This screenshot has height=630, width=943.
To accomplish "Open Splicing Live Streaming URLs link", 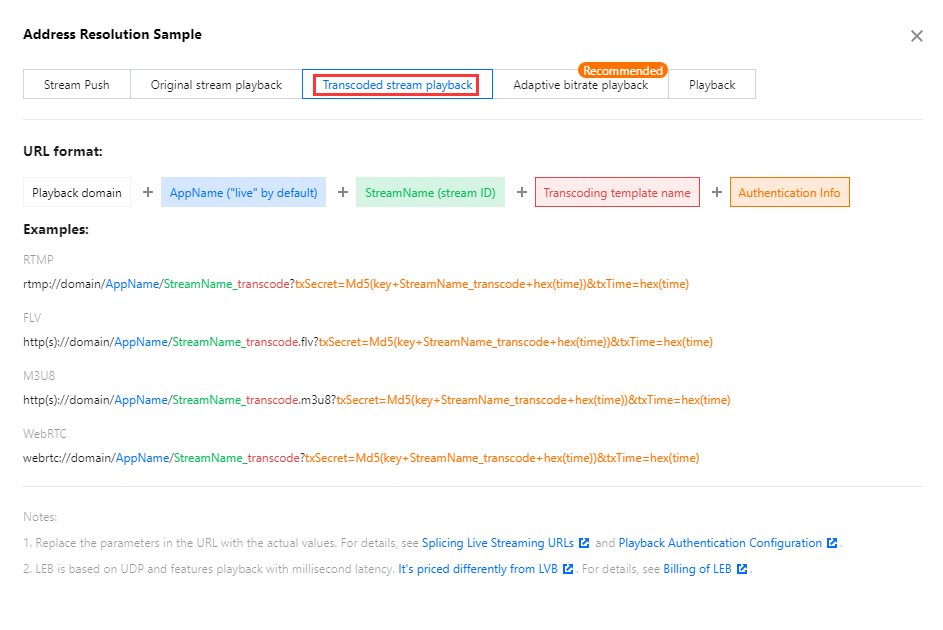I will 498,543.
